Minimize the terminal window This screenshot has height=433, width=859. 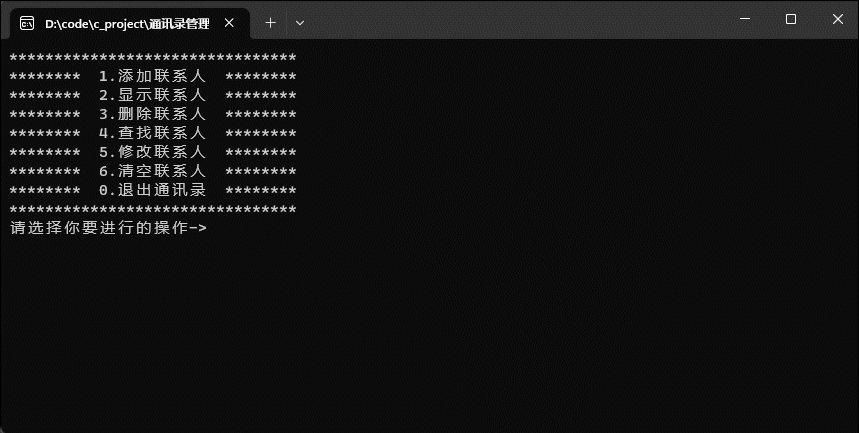pos(745,19)
